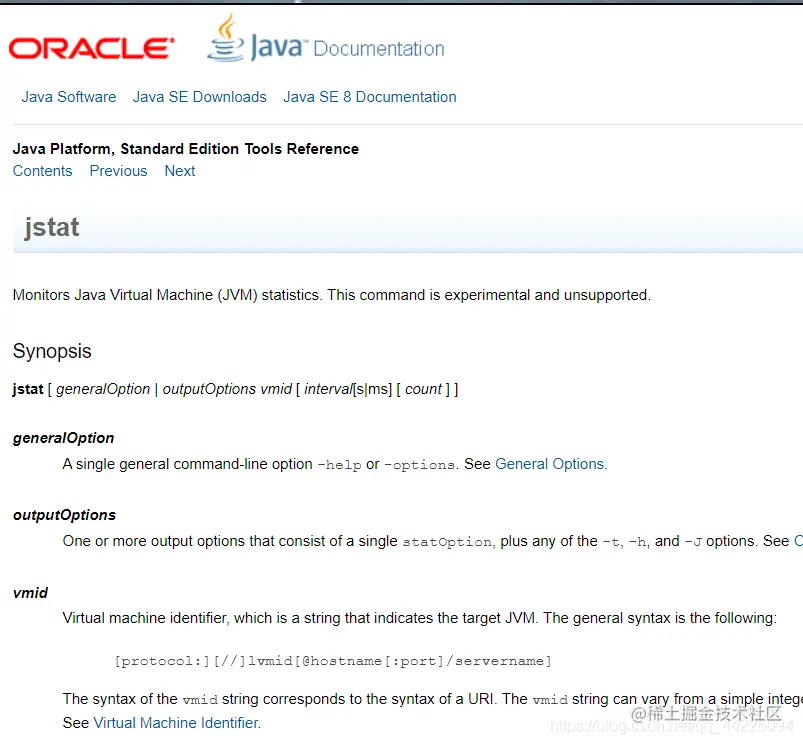
Task: Open Java SE 8 Documentation link
Action: pyautogui.click(x=370, y=97)
